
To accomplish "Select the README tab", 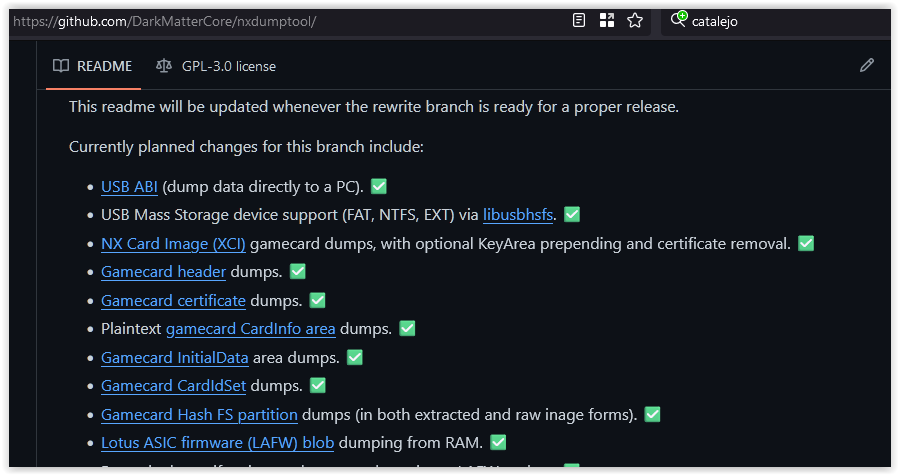I will point(93,67).
